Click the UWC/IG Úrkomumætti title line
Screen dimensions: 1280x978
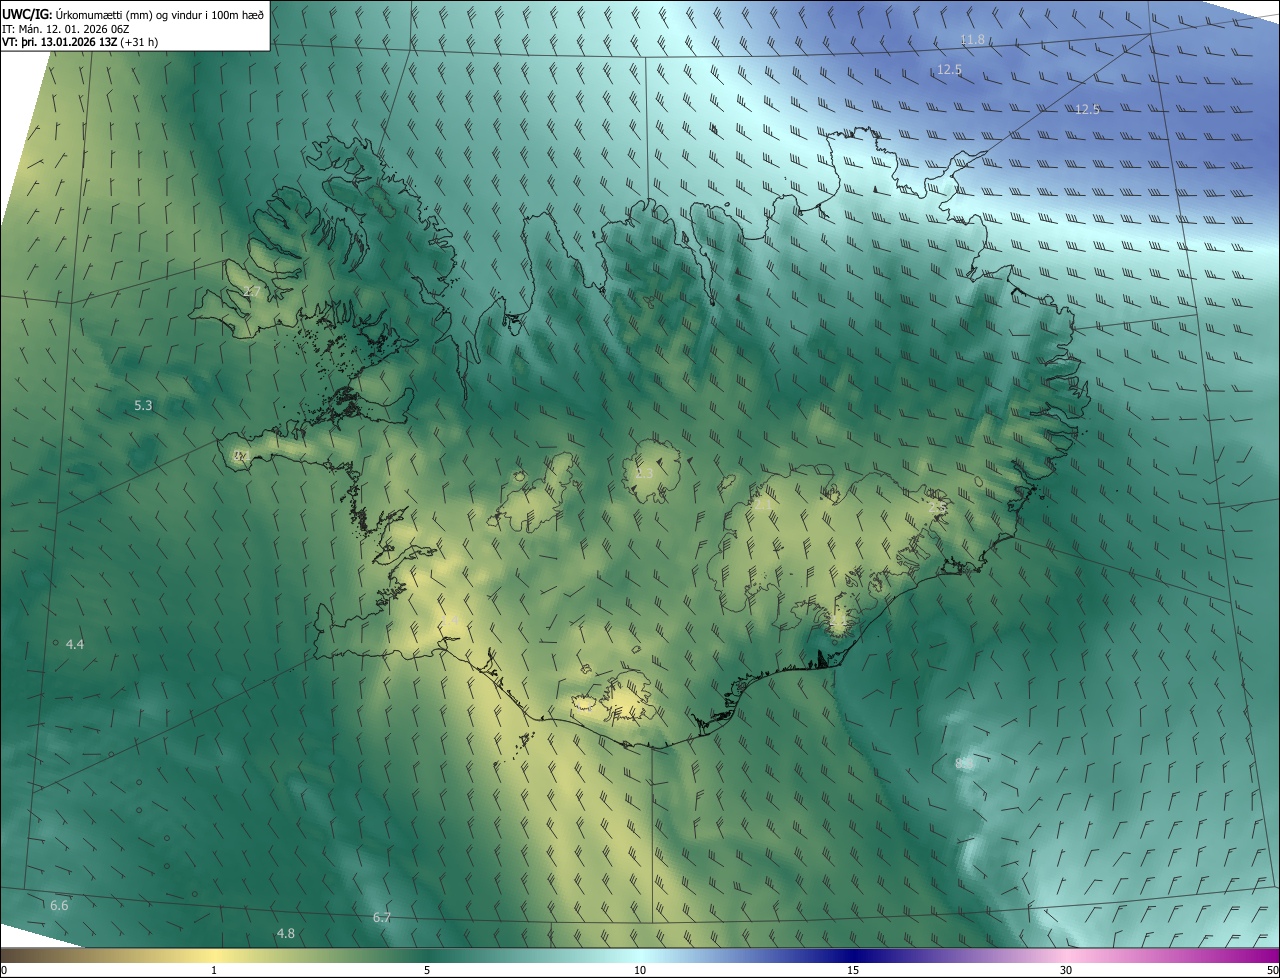[133, 13]
